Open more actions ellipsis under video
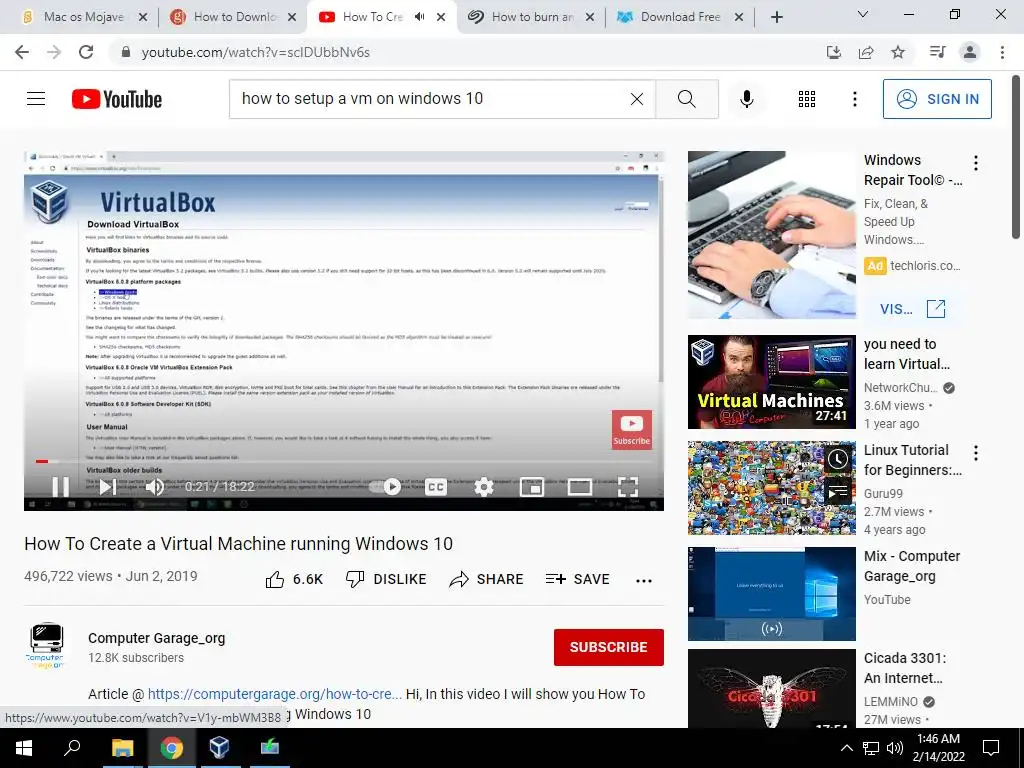Viewport: 1024px width, 768px height. [x=644, y=580]
